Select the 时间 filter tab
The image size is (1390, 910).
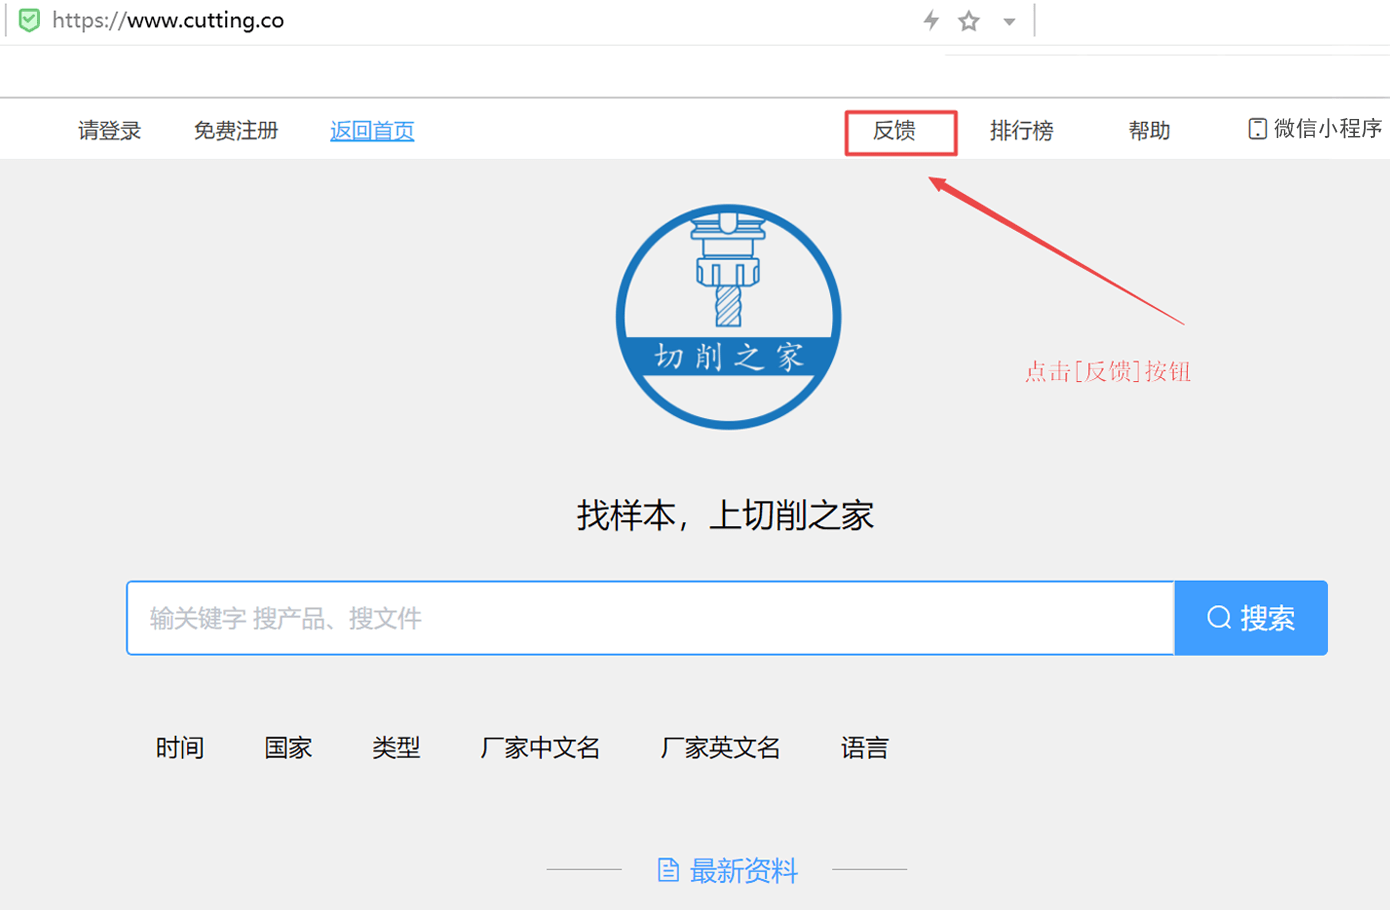pos(180,747)
